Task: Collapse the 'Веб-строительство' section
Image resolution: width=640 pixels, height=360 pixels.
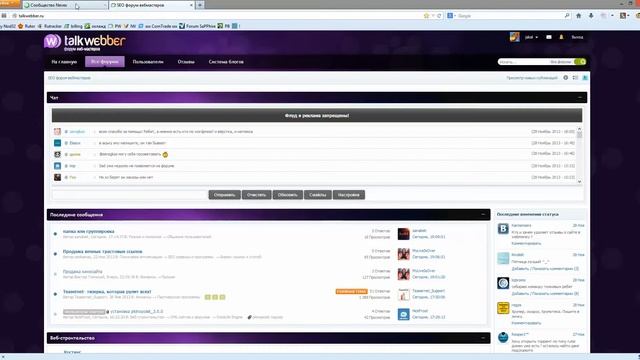Action: pos(483,338)
